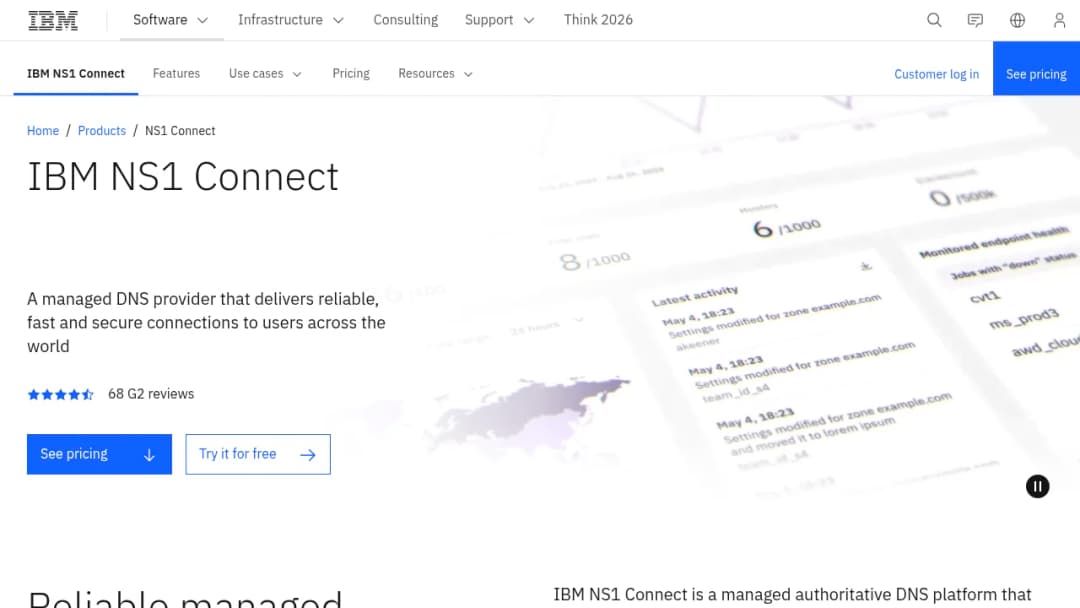Expand the Software menu
The image size is (1080, 608).
click(x=171, y=20)
